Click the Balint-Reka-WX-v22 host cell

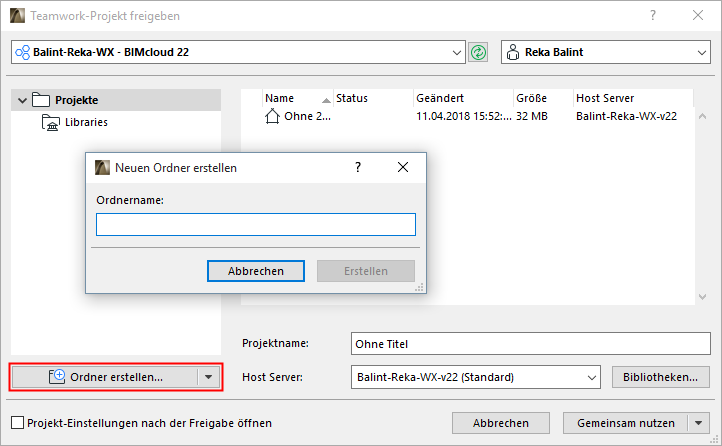pos(626,116)
